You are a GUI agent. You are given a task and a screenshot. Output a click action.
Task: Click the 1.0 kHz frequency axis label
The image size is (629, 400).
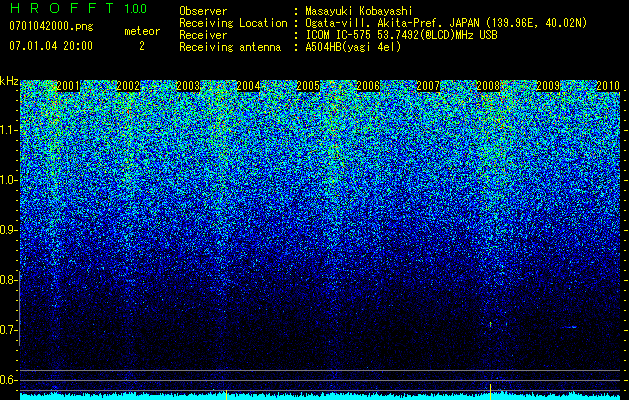point(8,180)
